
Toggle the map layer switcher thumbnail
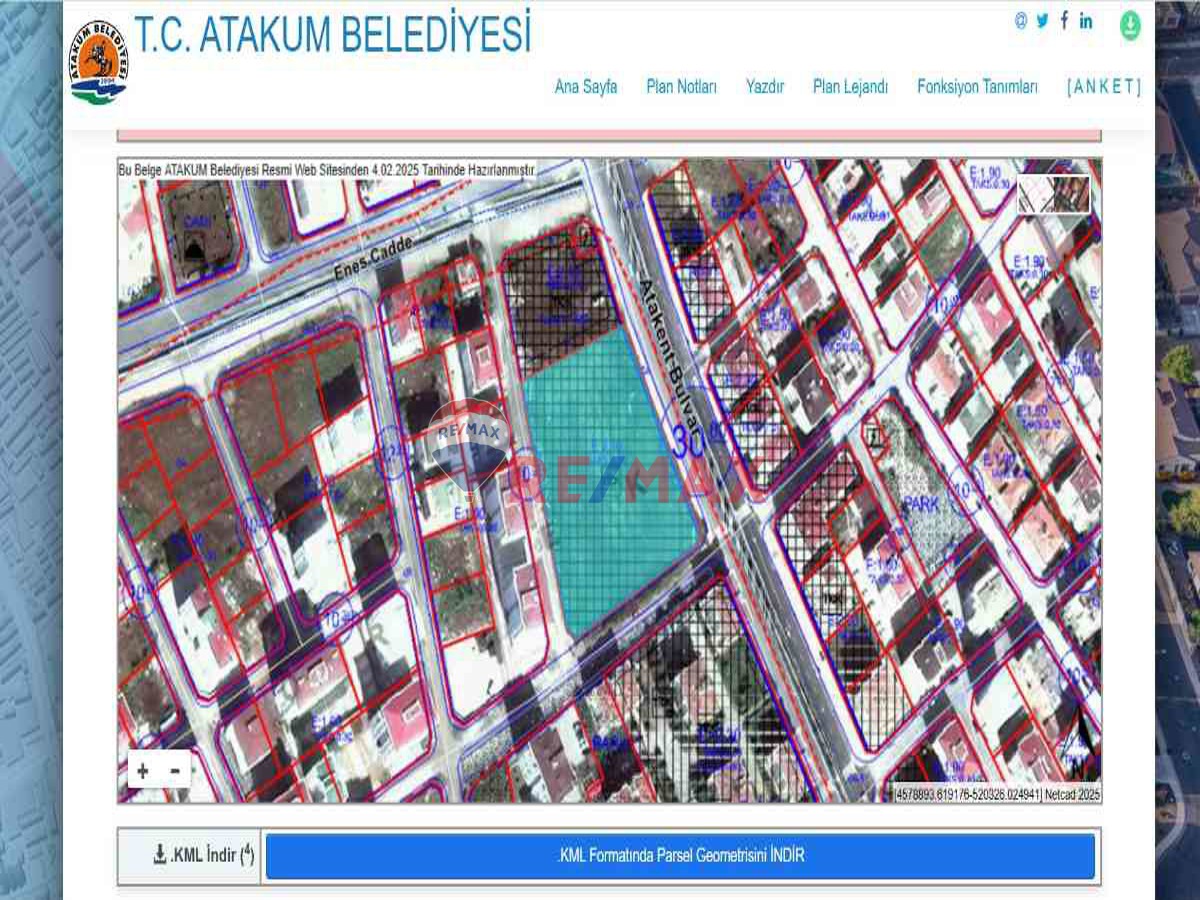point(1054,194)
